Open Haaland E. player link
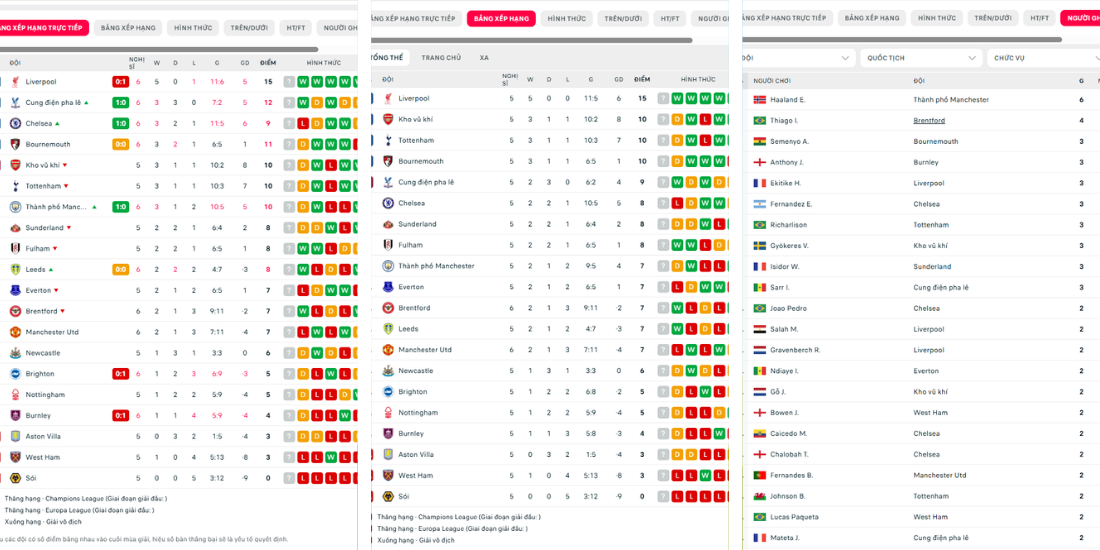The height and width of the screenshot is (550, 1100). pyautogui.click(x=788, y=100)
